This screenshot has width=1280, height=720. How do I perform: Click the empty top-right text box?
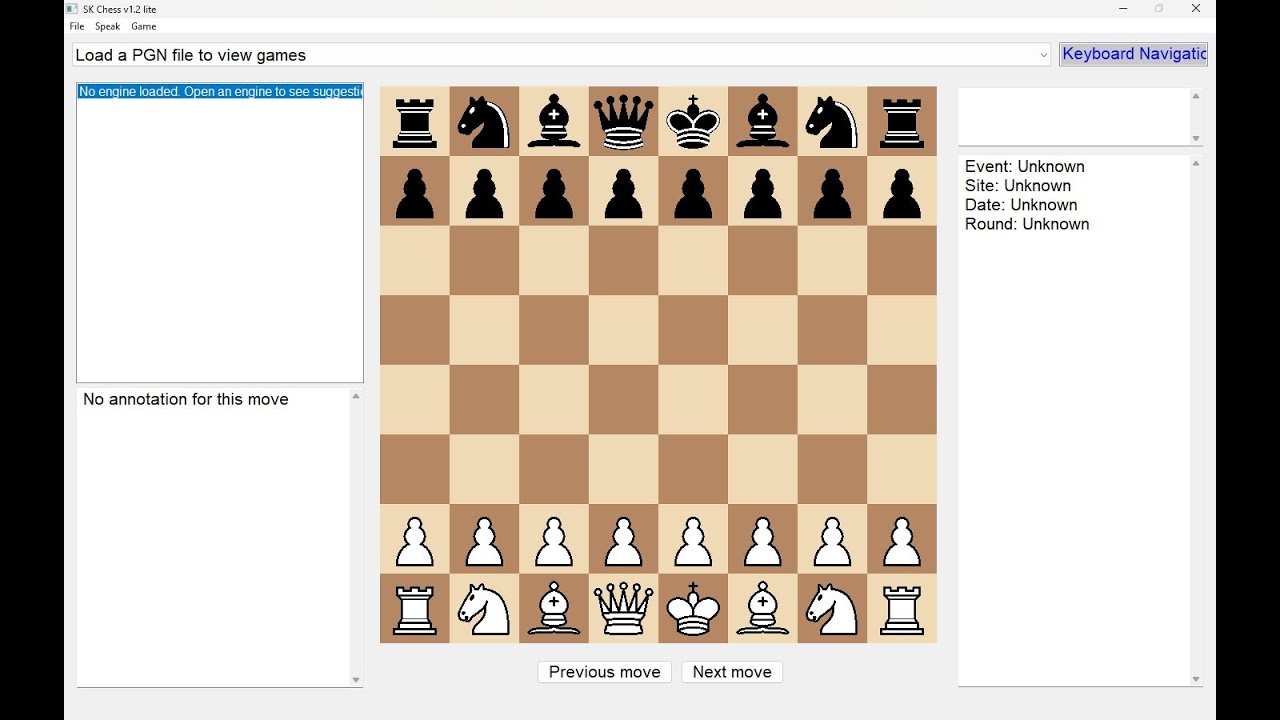(x=1074, y=116)
